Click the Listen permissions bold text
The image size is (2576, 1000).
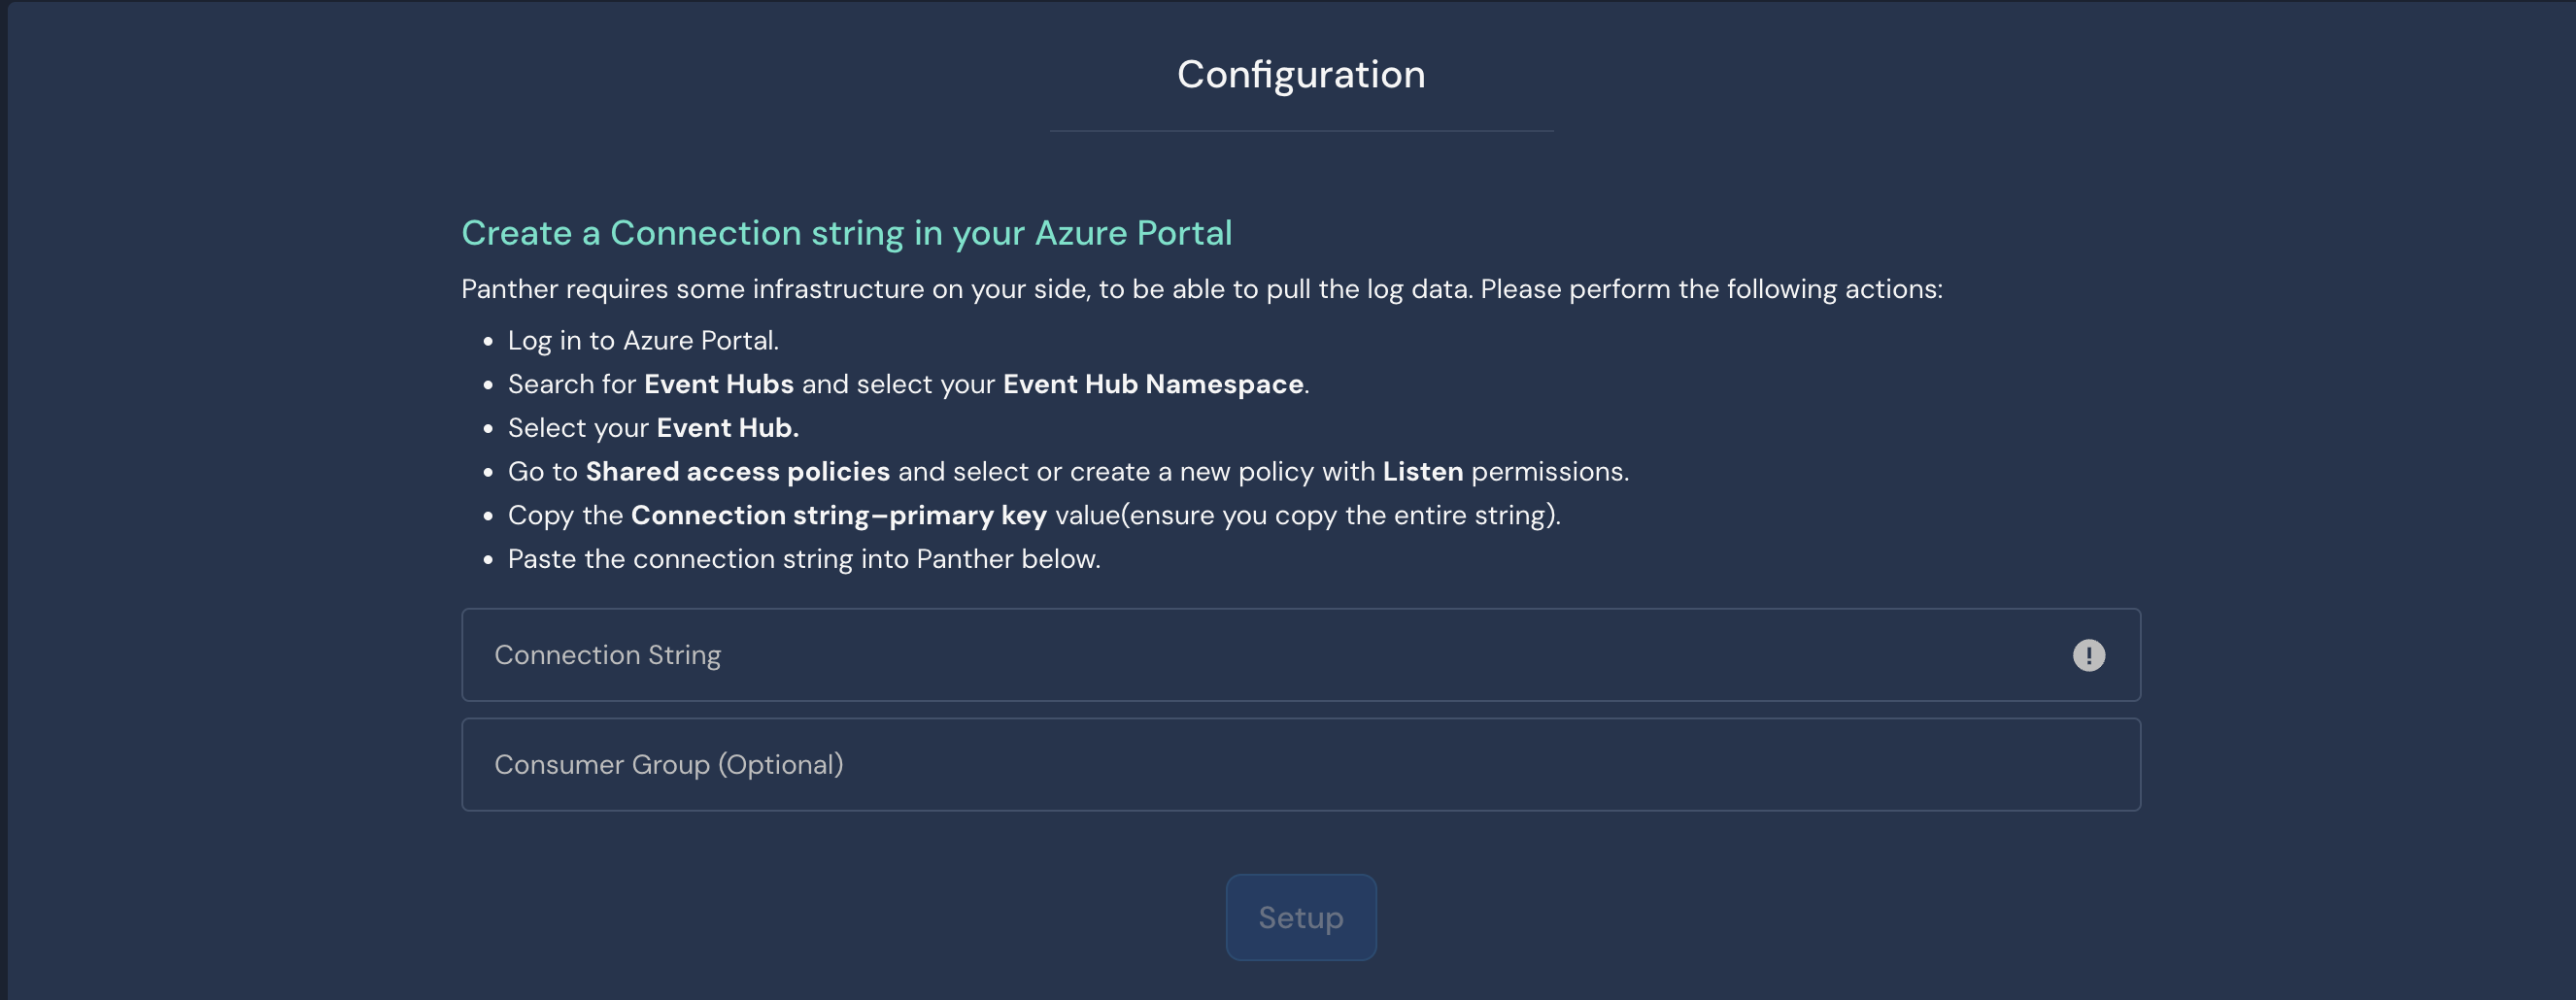point(1421,471)
